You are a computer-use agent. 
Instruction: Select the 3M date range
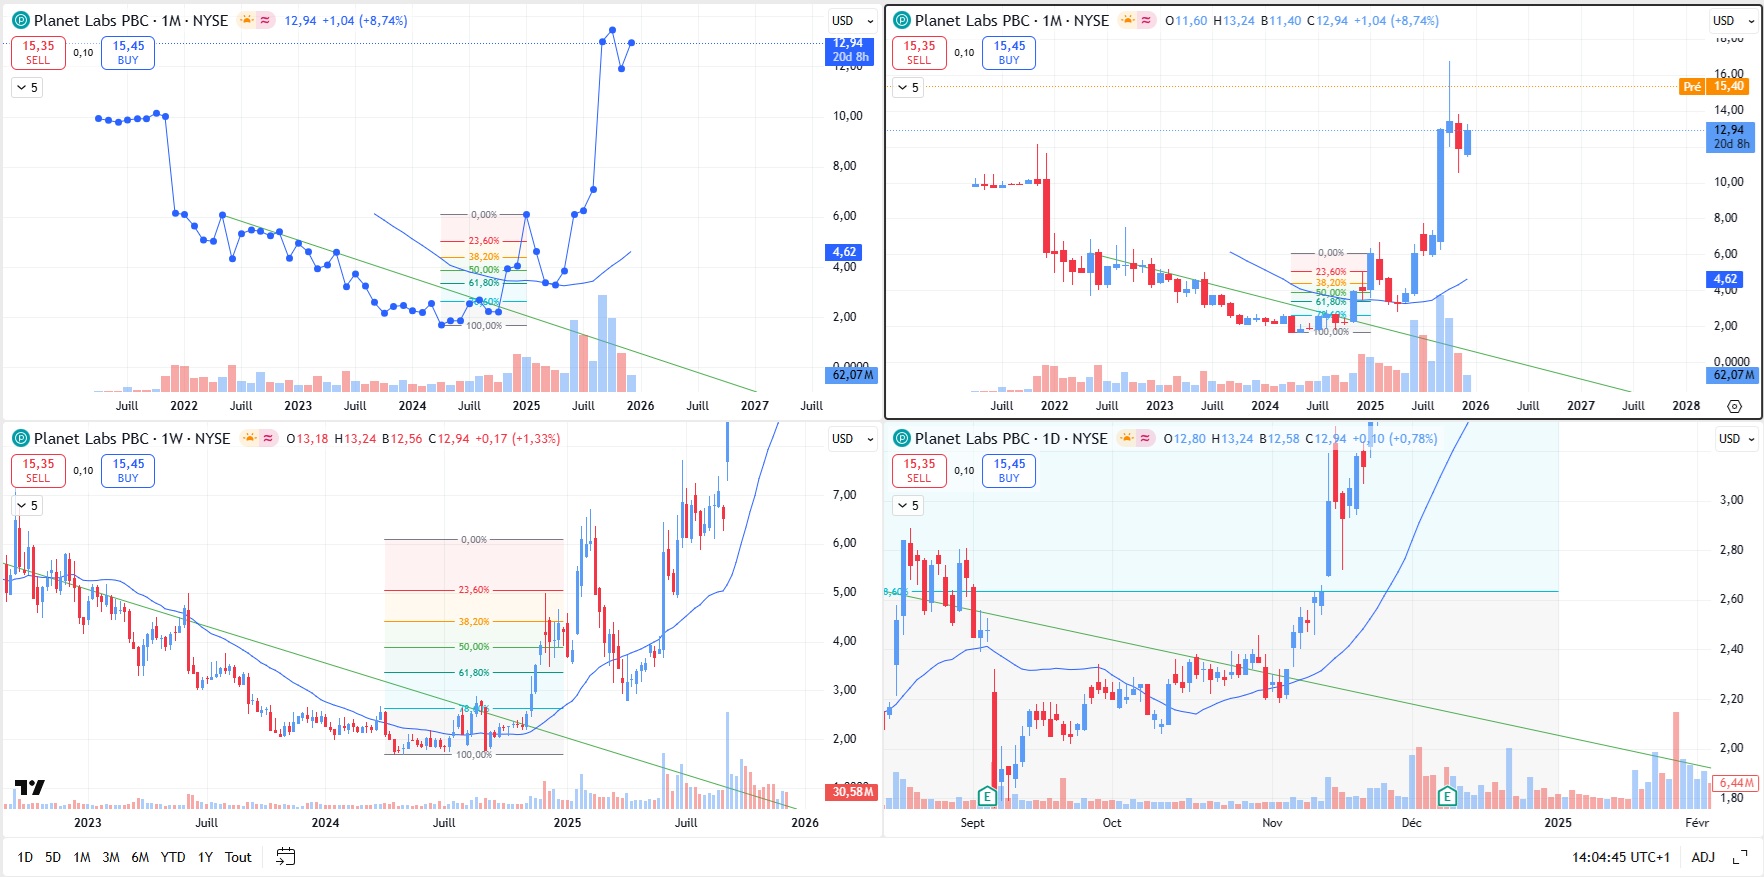coord(111,857)
